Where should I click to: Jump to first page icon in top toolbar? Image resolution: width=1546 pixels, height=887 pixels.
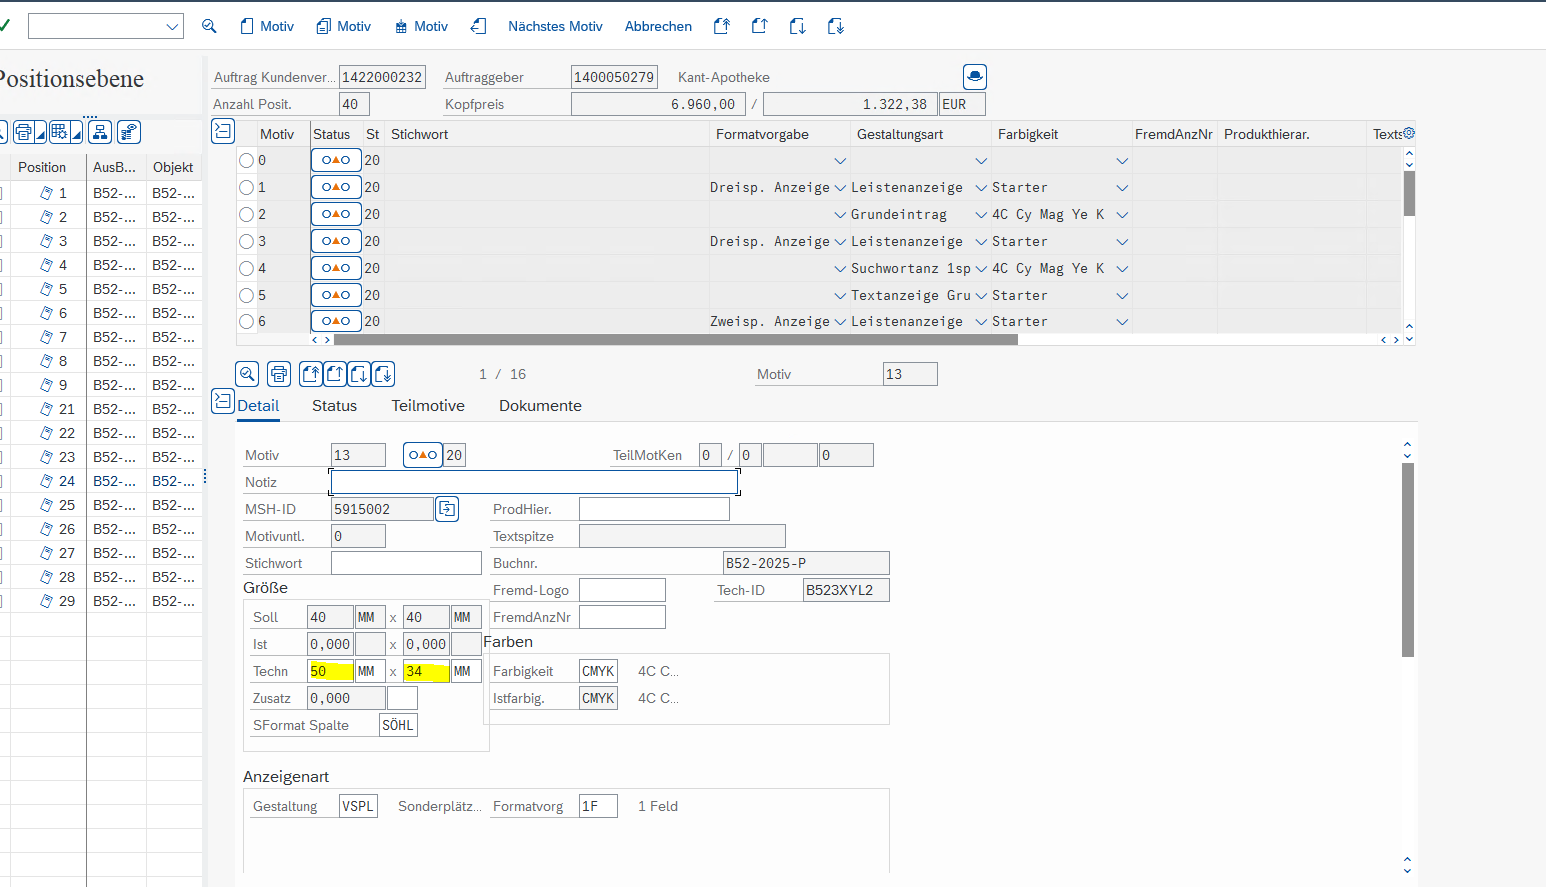pyautogui.click(x=722, y=26)
